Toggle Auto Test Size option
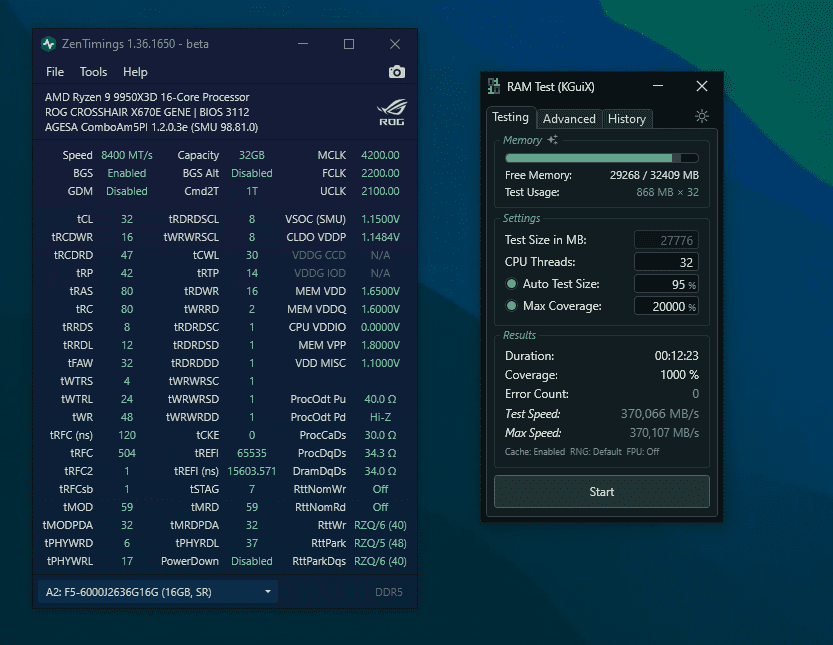Image resolution: width=833 pixels, height=645 pixels. 512,284
